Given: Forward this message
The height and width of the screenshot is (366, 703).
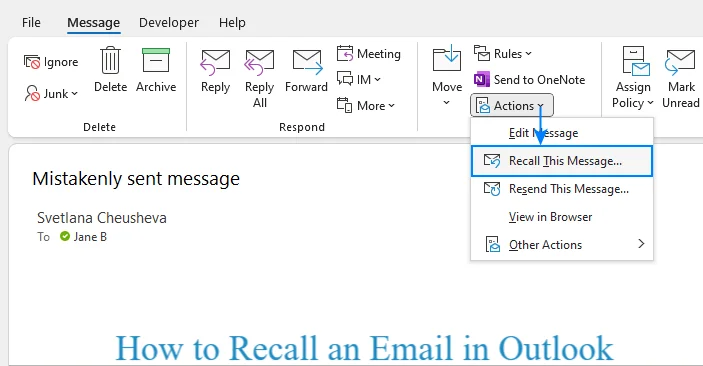Looking at the screenshot, I should (x=306, y=71).
